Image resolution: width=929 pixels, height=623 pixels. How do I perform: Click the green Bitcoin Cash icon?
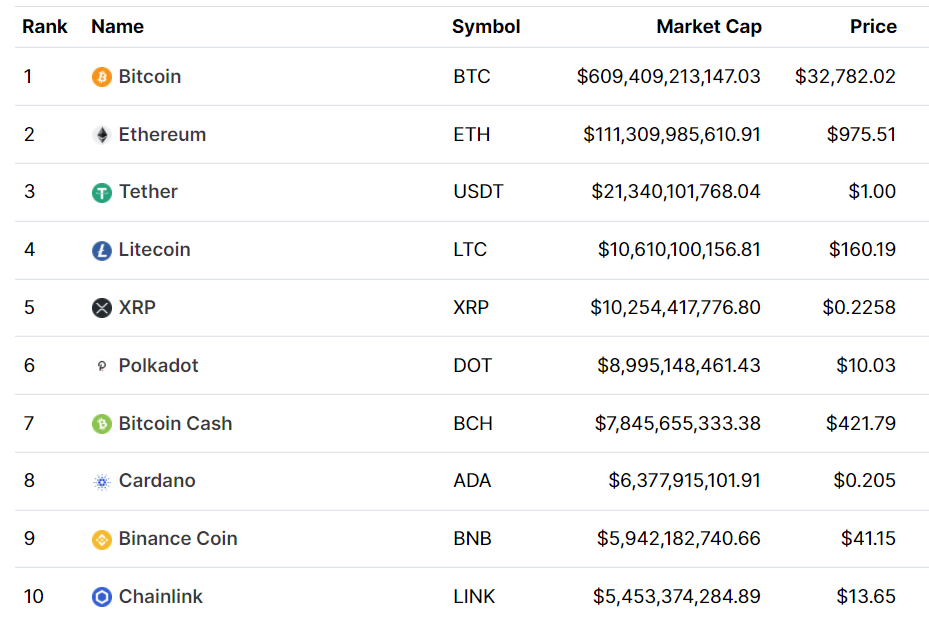coord(101,424)
